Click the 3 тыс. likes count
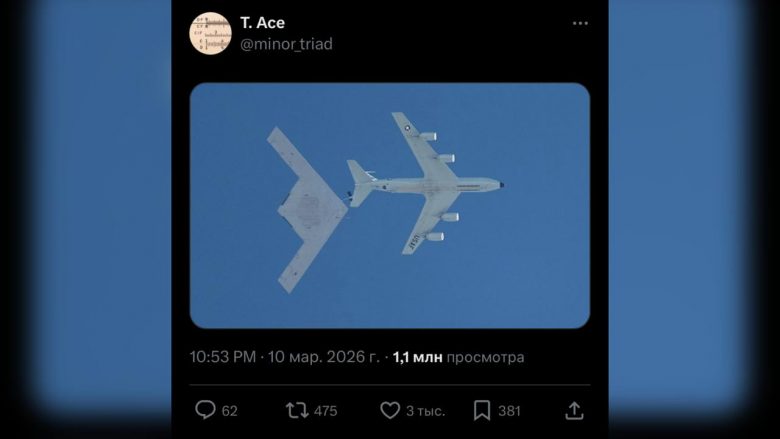Image resolution: width=780 pixels, height=439 pixels. click(x=426, y=410)
